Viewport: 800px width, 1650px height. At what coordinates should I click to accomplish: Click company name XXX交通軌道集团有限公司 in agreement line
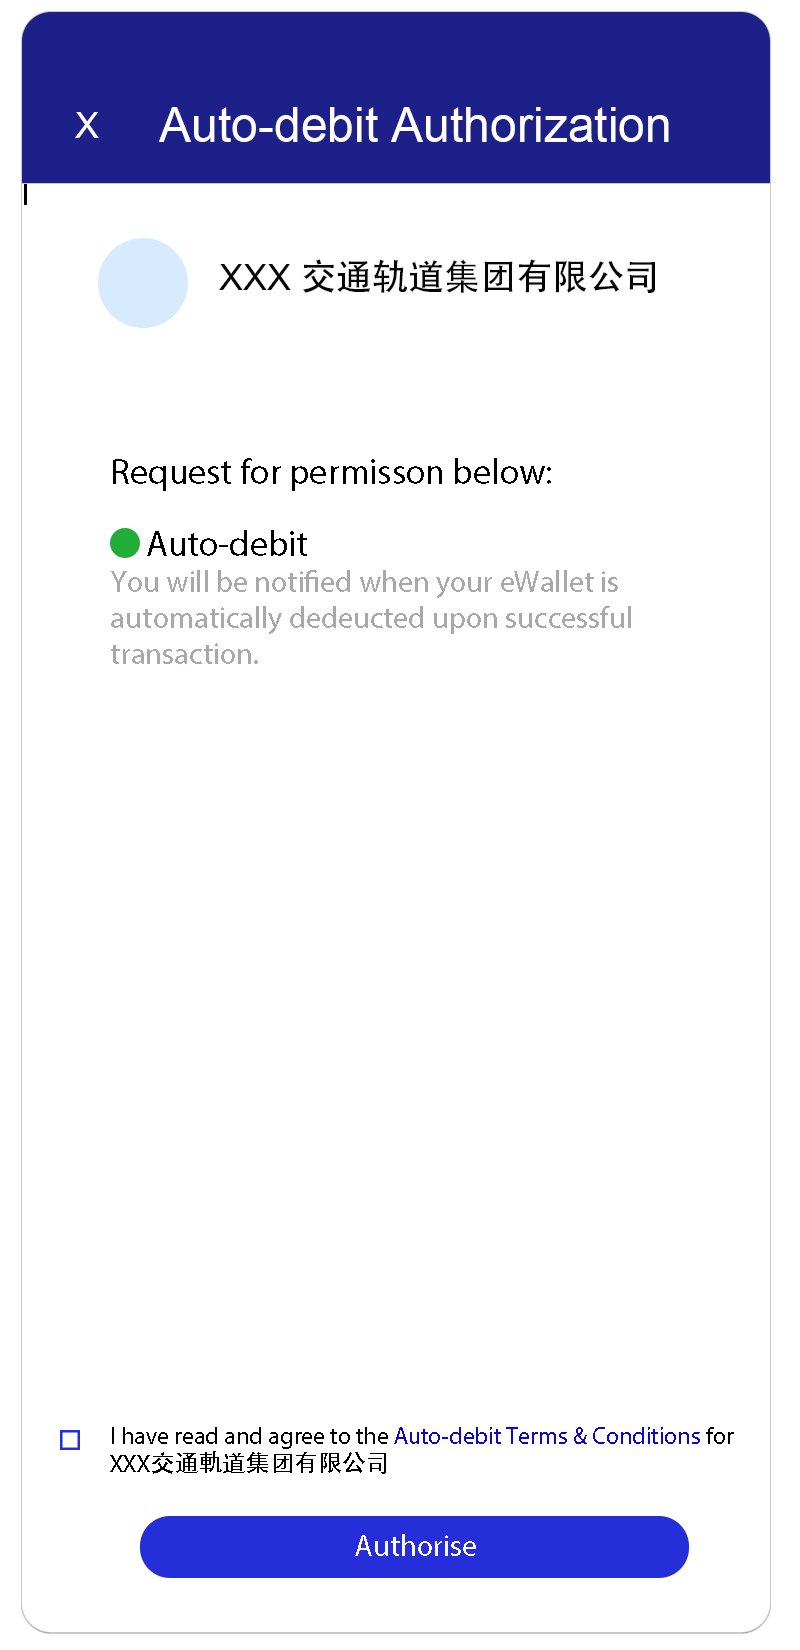[x=248, y=1463]
